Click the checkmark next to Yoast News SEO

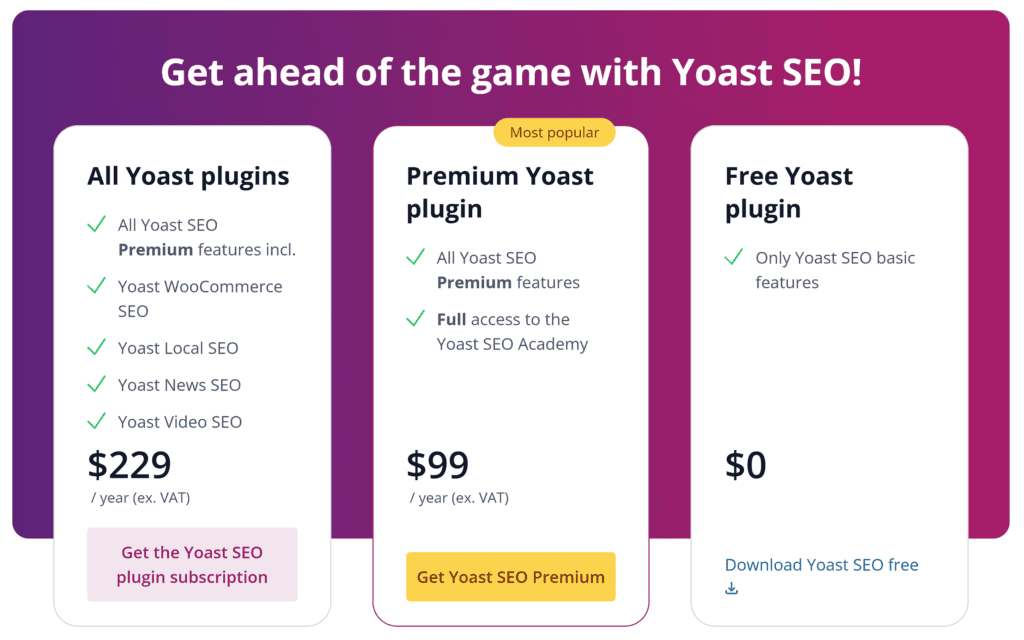click(96, 385)
